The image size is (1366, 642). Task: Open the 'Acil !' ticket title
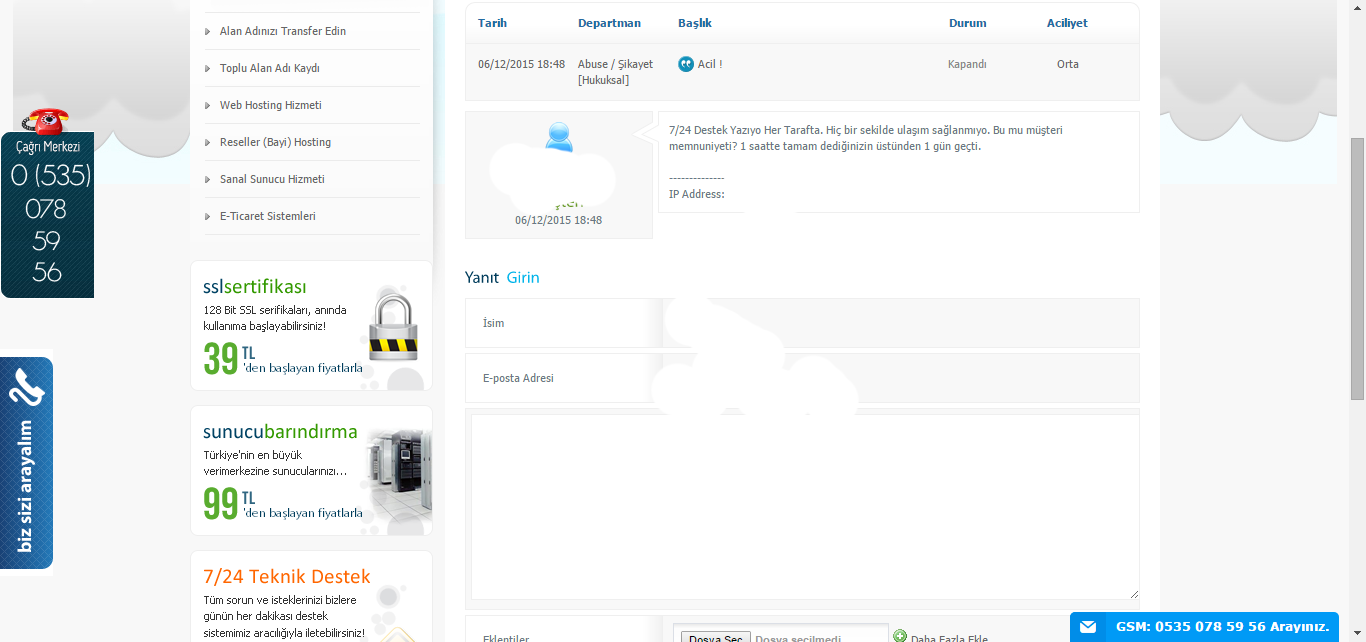pos(710,64)
